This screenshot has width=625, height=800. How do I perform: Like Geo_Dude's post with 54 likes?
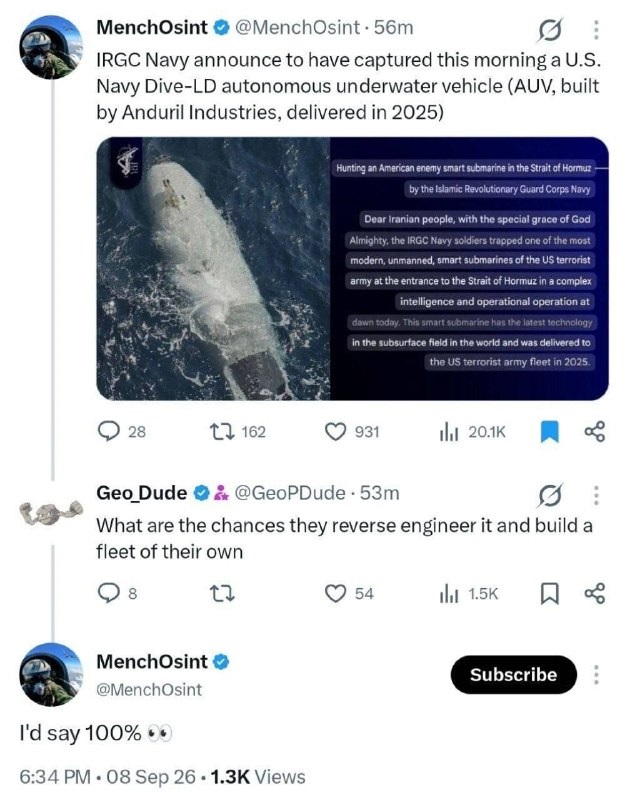(x=349, y=593)
